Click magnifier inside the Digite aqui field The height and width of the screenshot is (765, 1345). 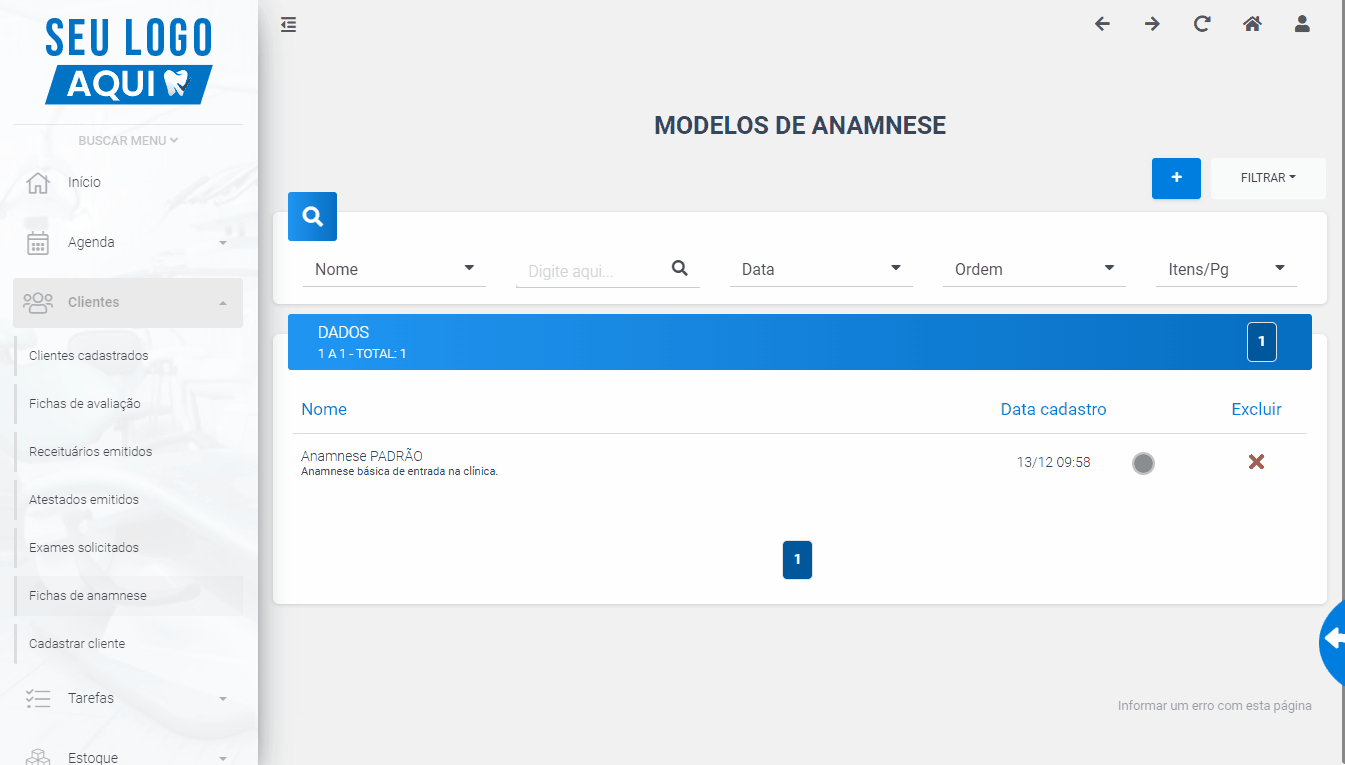[x=680, y=268]
